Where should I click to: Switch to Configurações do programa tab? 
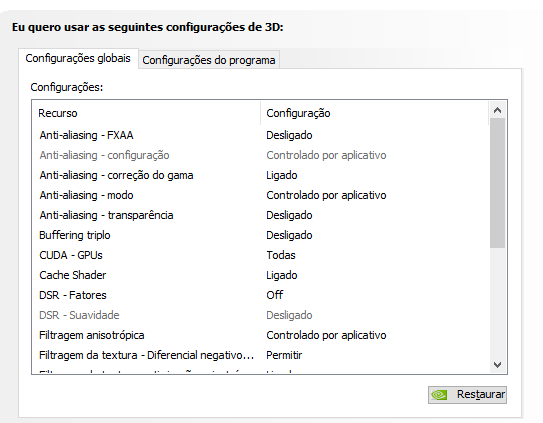tap(209, 60)
